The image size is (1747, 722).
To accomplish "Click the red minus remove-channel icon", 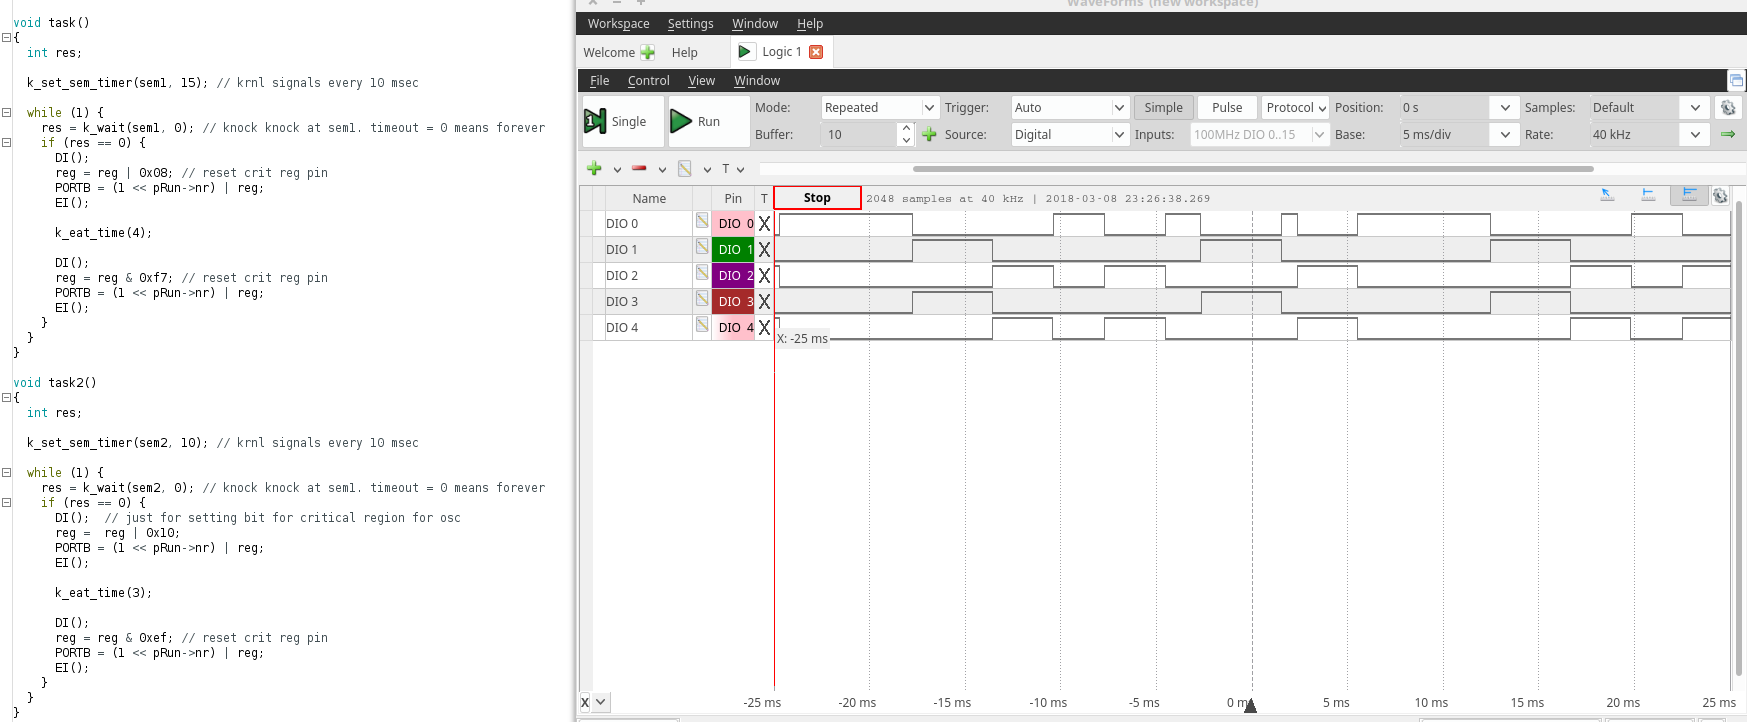I will (639, 169).
